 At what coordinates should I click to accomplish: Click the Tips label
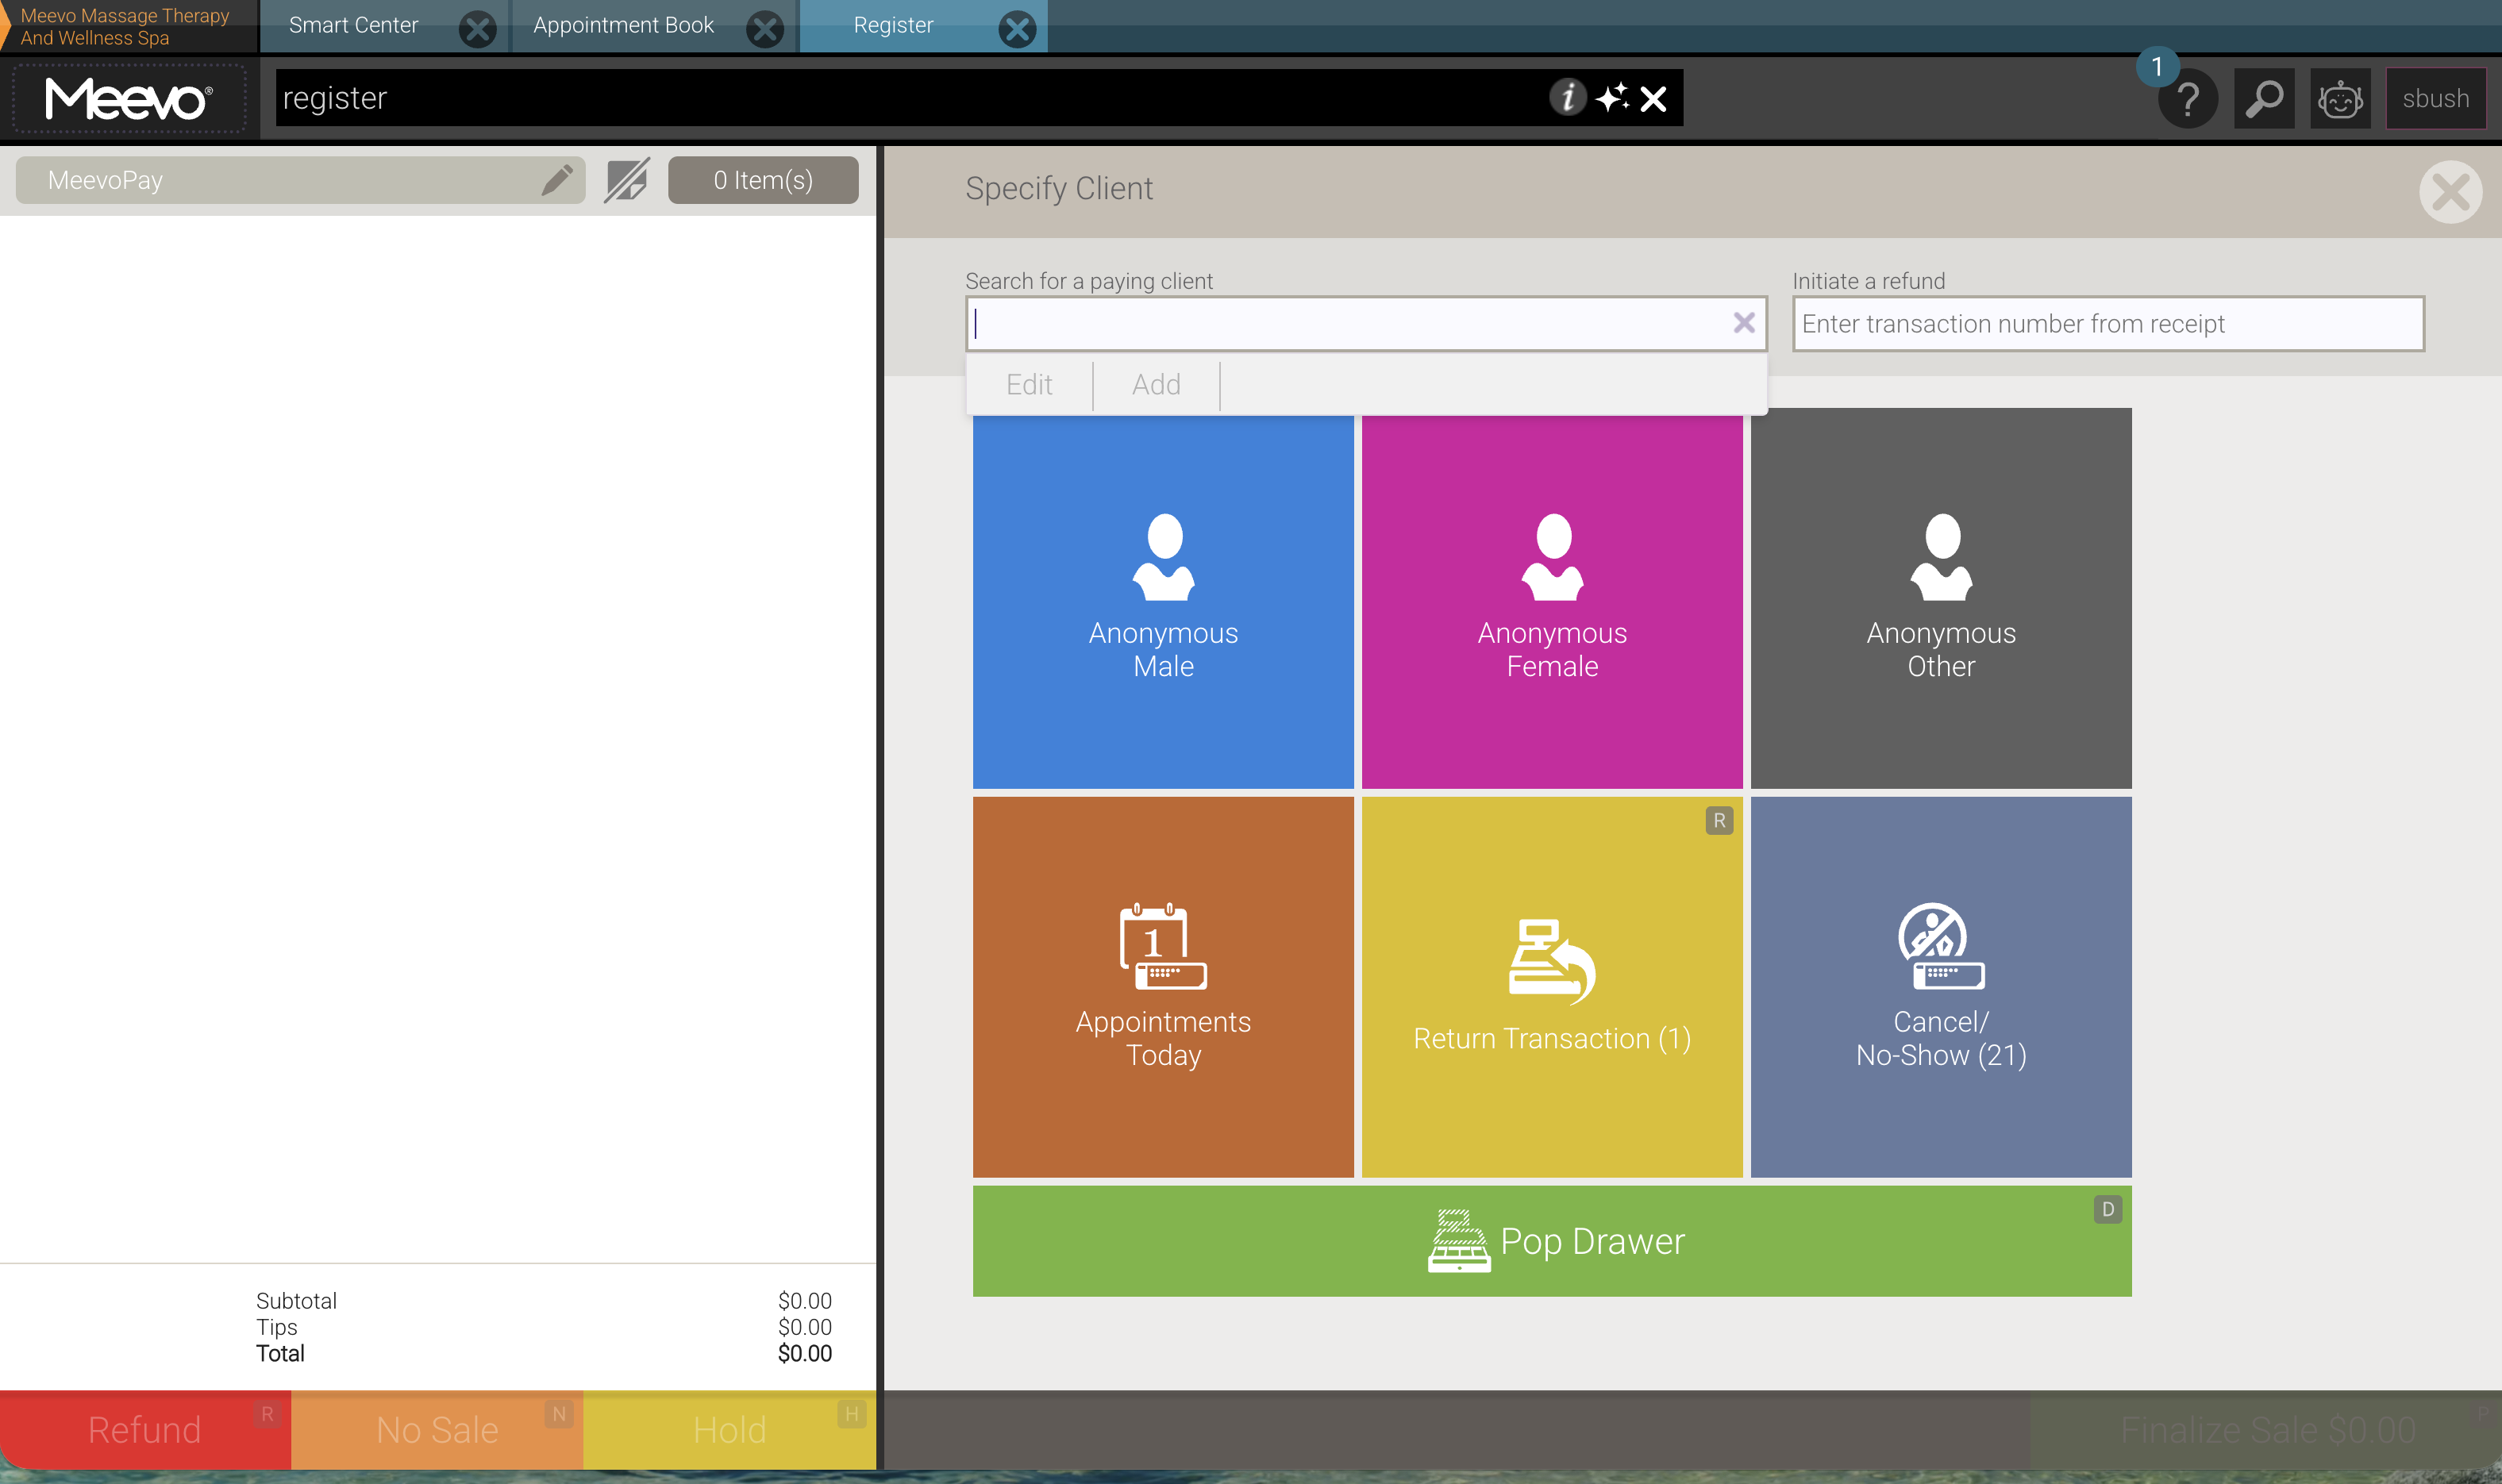(x=277, y=1327)
